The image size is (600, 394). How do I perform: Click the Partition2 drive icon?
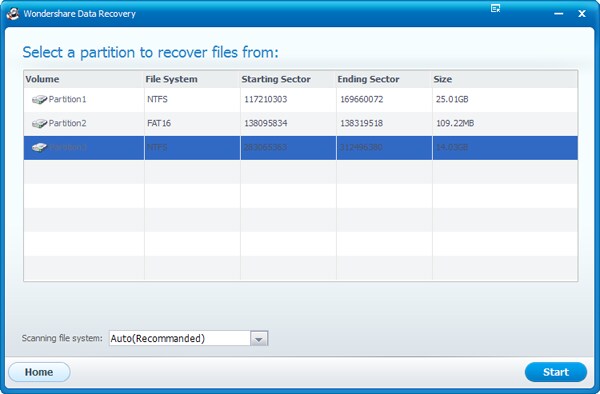click(39, 124)
